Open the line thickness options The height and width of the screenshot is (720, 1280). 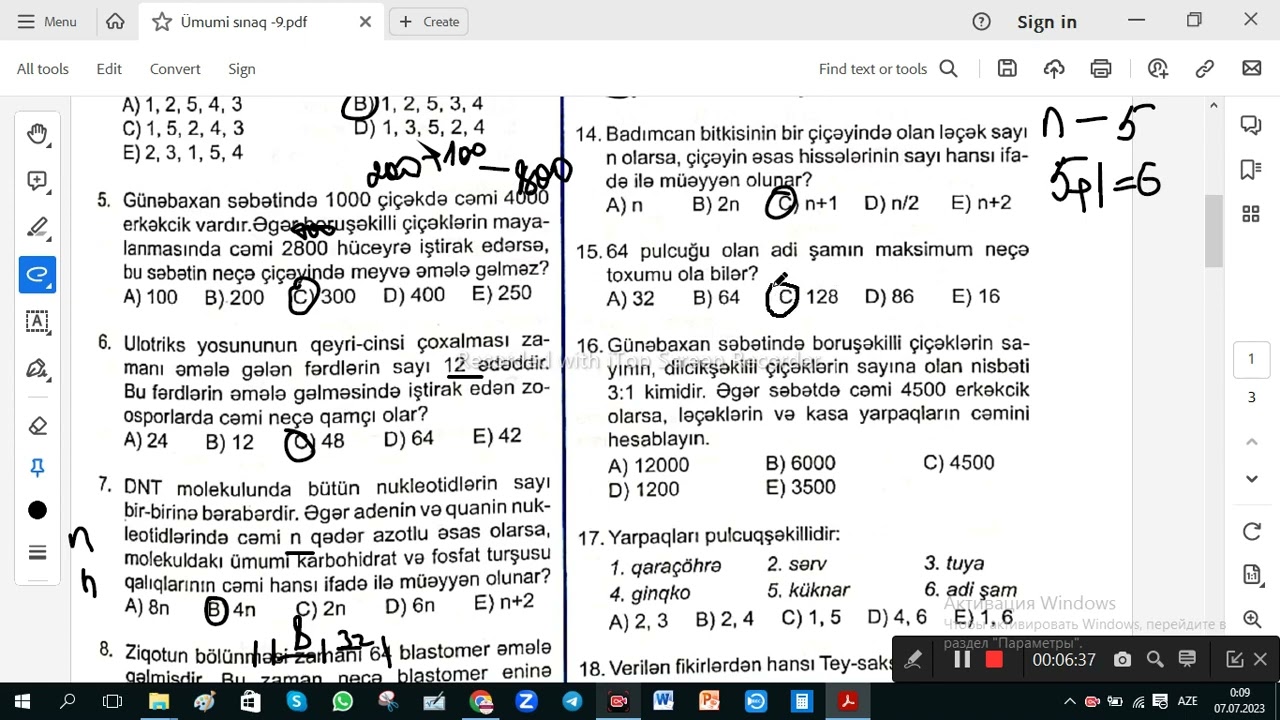pyautogui.click(x=37, y=553)
